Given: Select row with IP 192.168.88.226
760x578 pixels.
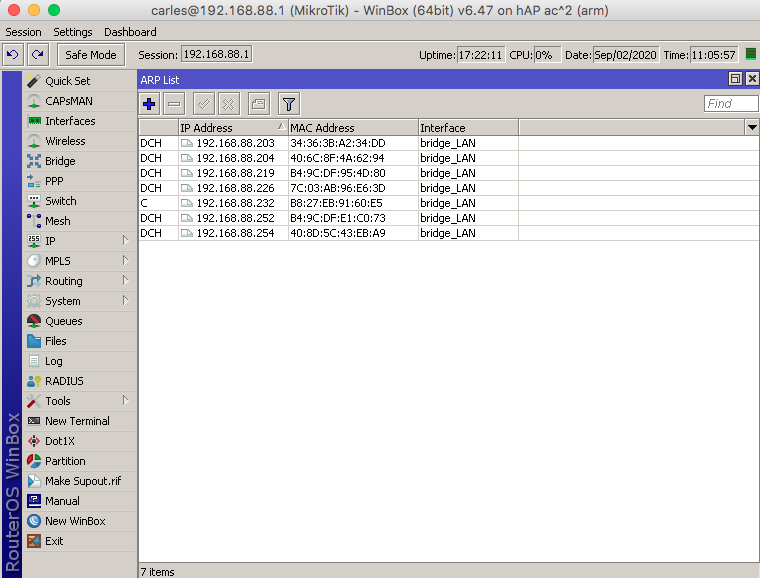Looking at the screenshot, I should coord(448,188).
